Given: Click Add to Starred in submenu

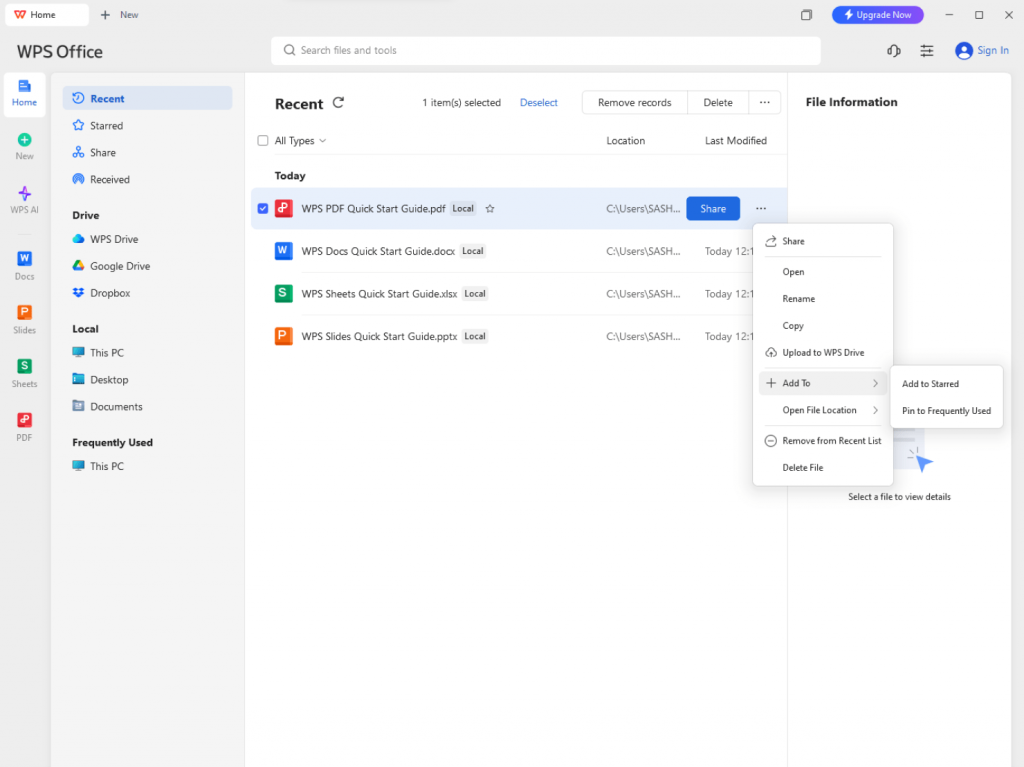Looking at the screenshot, I should pyautogui.click(x=930, y=384).
